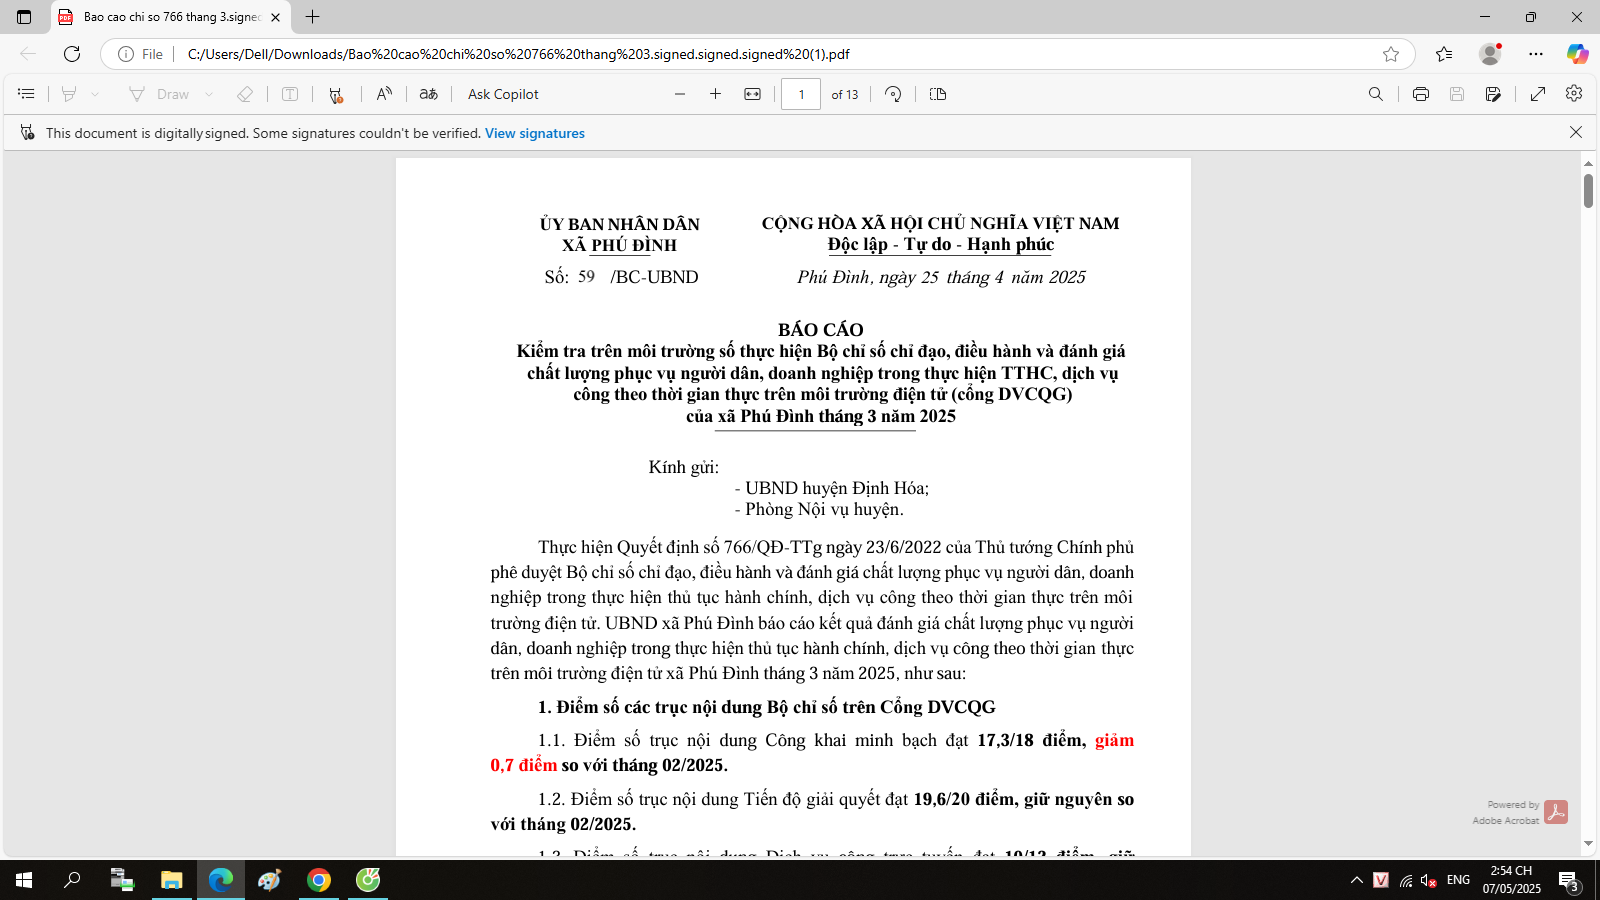Viewport: 1600px width, 900px height.
Task: Click the Print icon
Action: 1420,94
